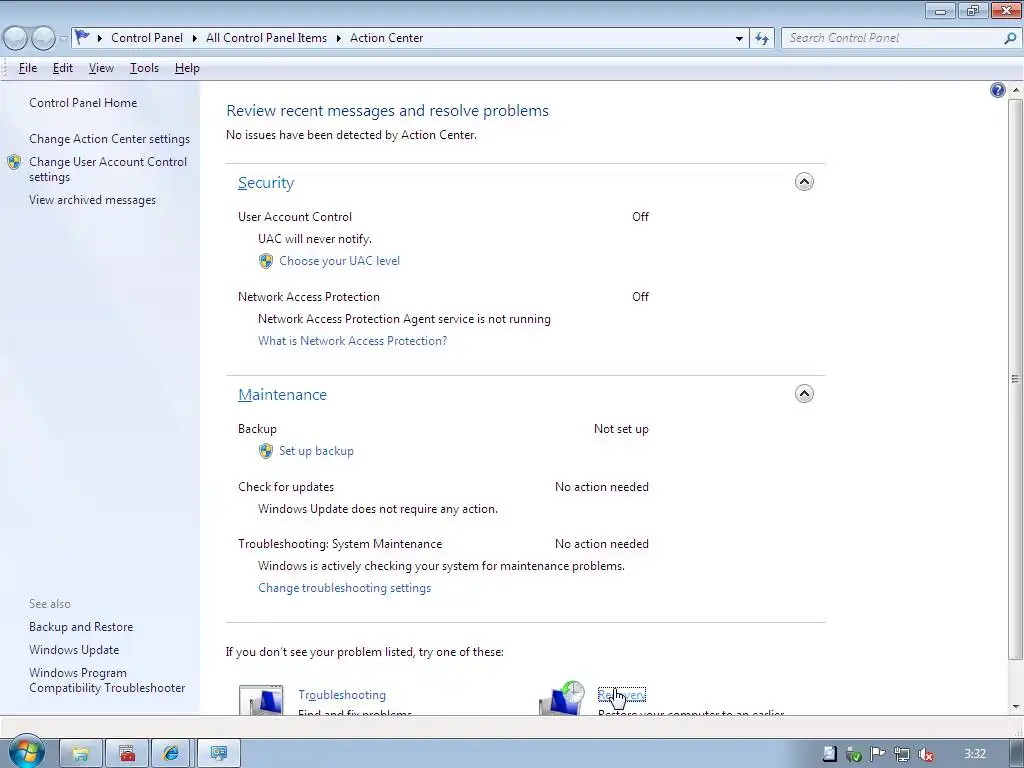Click the refresh button beside address bar
The height and width of the screenshot is (768, 1024).
[762, 39]
